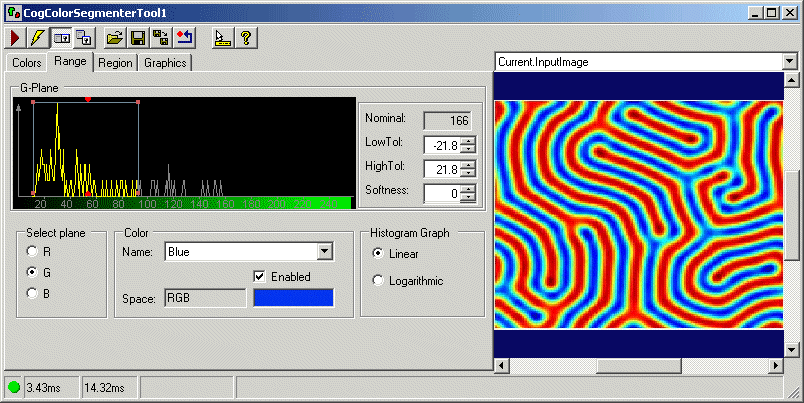The width and height of the screenshot is (804, 403).
Task: Choose Logarithmic histogram graph option
Action: click(x=378, y=281)
